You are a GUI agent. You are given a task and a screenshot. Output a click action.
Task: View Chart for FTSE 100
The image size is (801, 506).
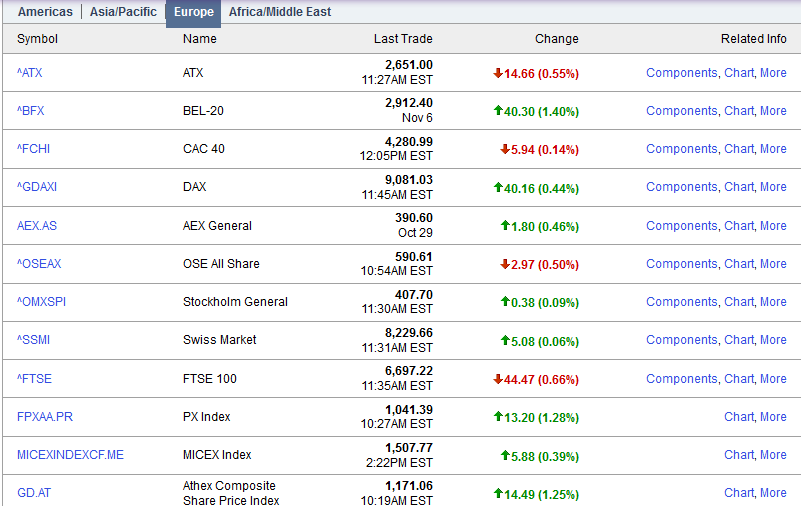[739, 379]
